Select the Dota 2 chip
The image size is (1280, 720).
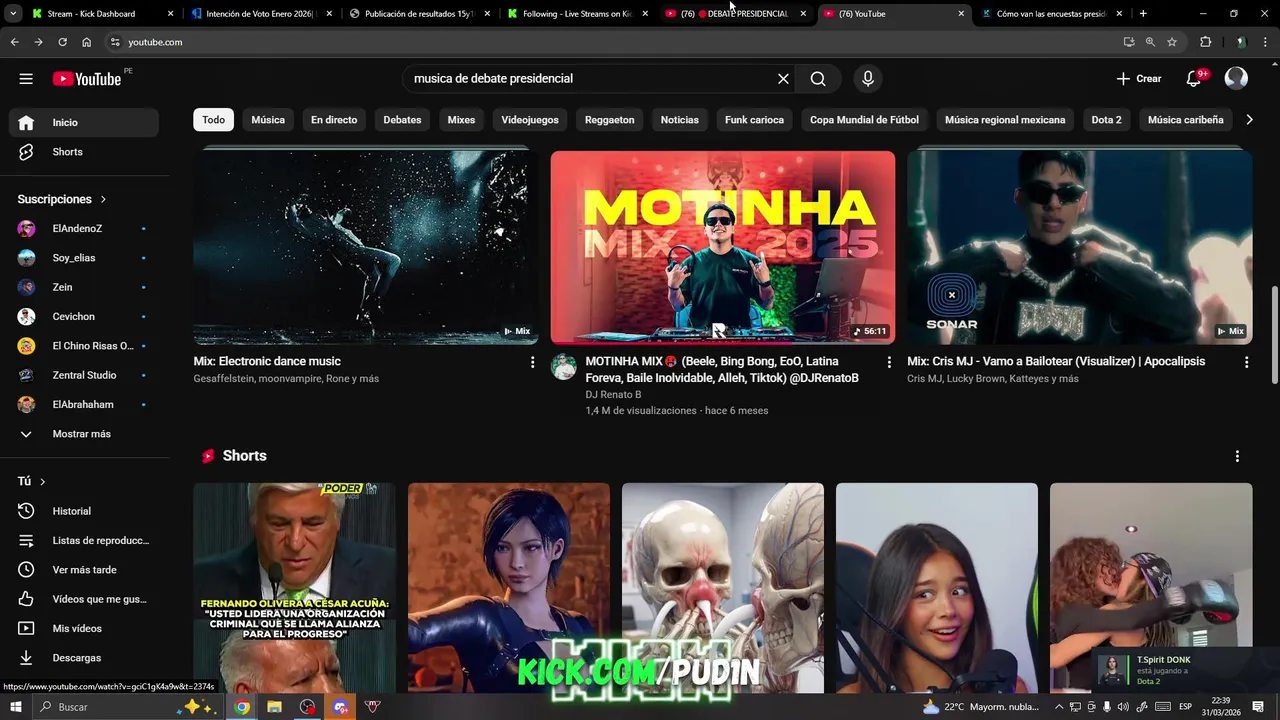point(1106,120)
